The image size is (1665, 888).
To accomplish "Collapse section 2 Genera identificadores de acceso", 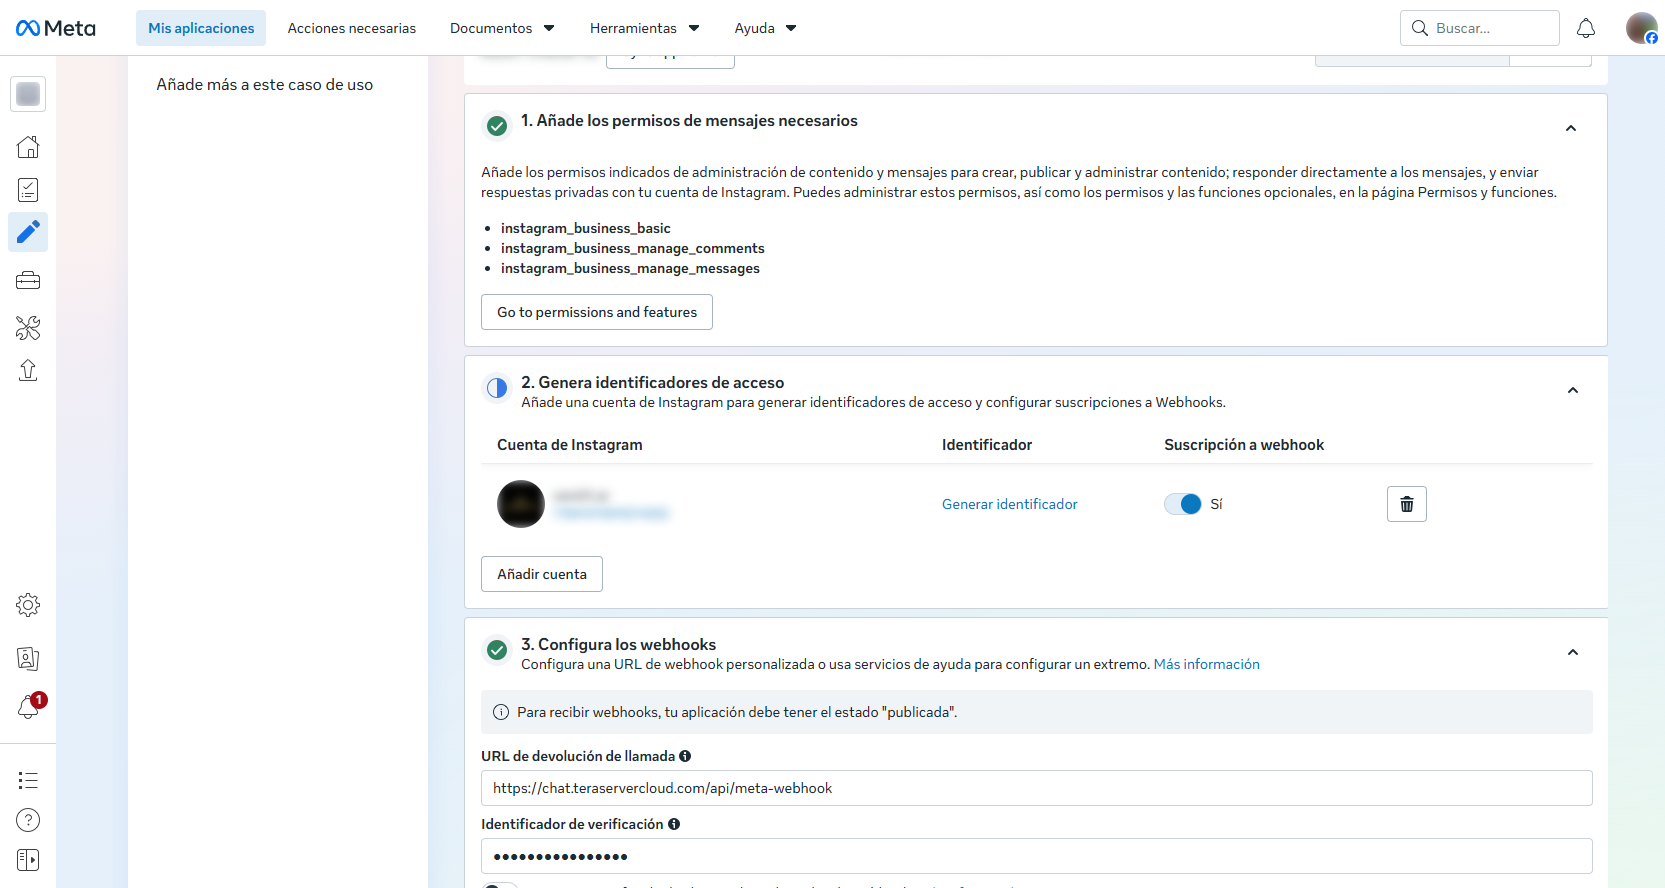I will pos(1573,390).
